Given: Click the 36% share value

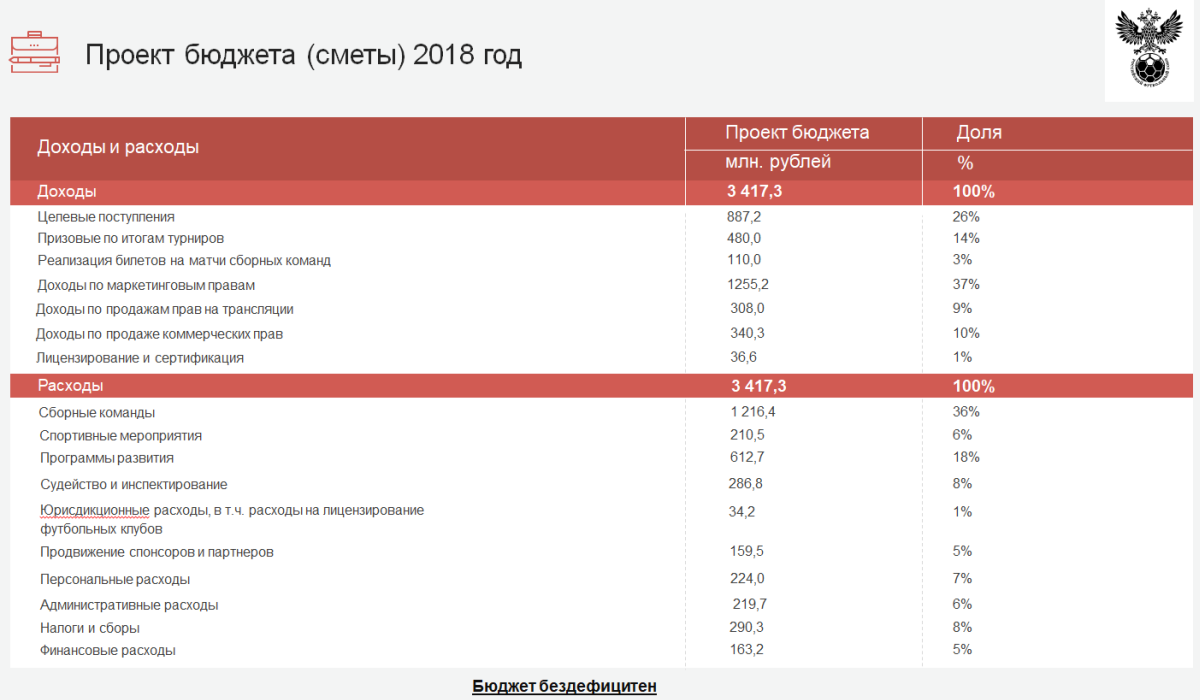Looking at the screenshot, I should click(966, 412).
